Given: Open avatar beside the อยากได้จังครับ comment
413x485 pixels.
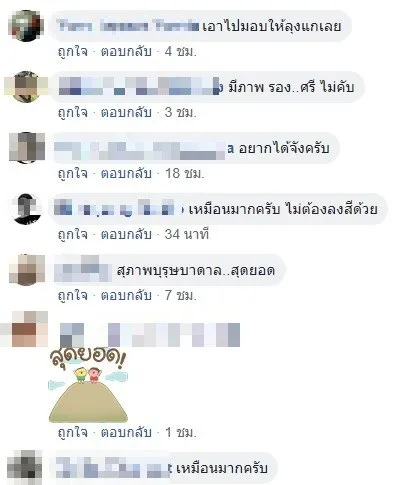Looking at the screenshot, I should pos(27,148).
